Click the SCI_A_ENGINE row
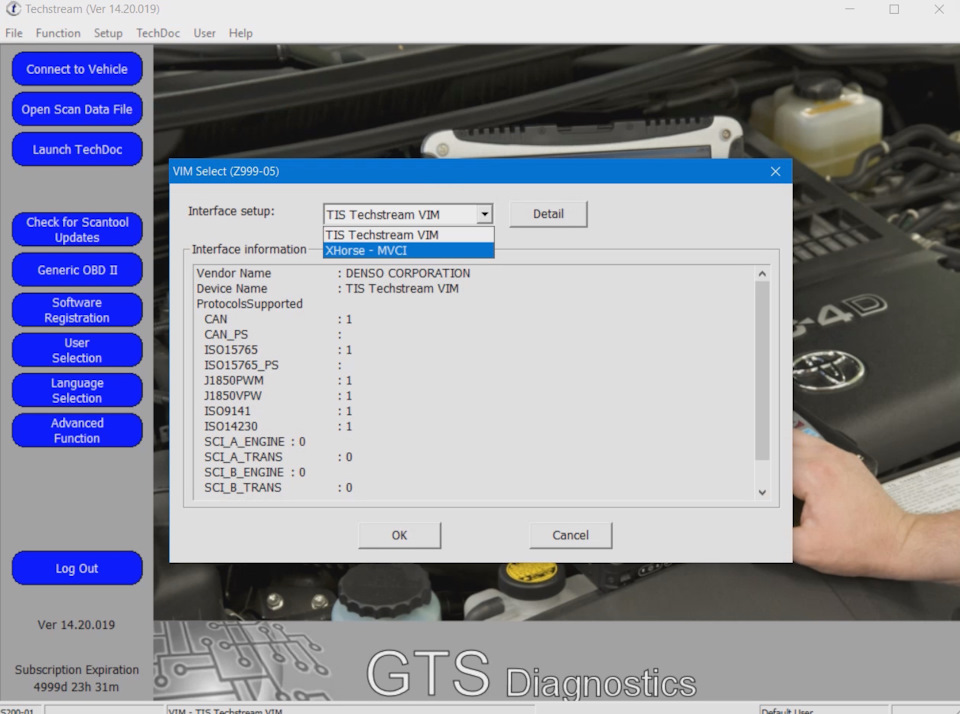 click(x=255, y=442)
